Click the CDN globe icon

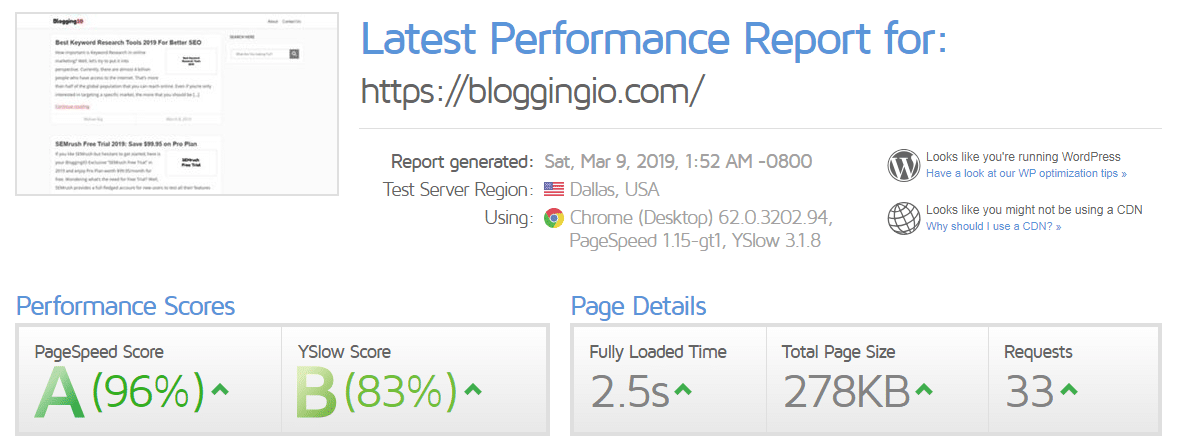[x=903, y=218]
